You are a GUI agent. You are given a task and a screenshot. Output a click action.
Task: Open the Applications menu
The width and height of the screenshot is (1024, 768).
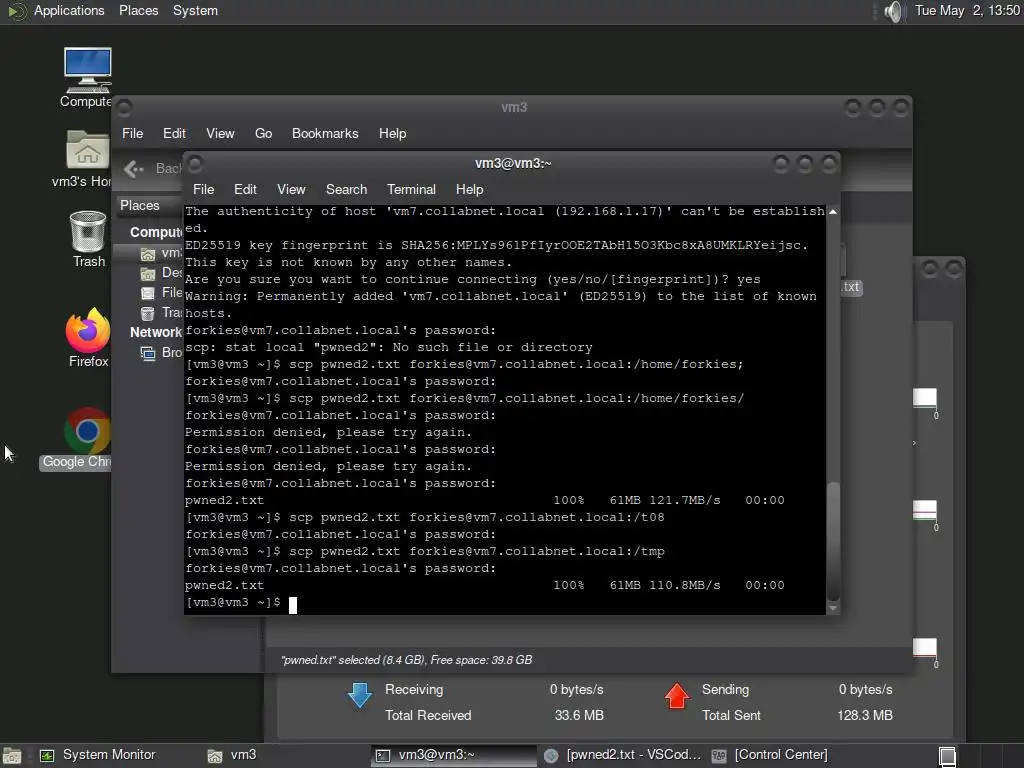[x=69, y=10]
